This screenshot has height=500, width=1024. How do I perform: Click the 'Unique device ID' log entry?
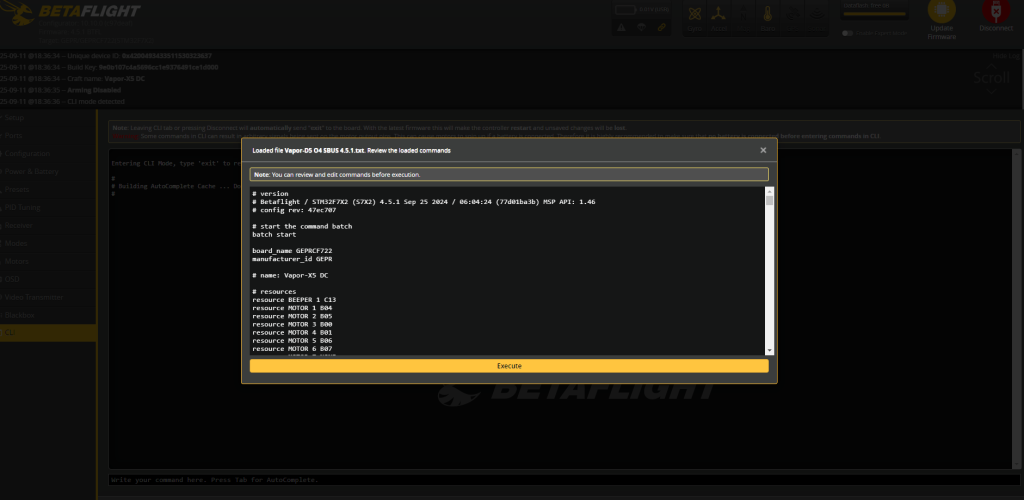point(106,55)
